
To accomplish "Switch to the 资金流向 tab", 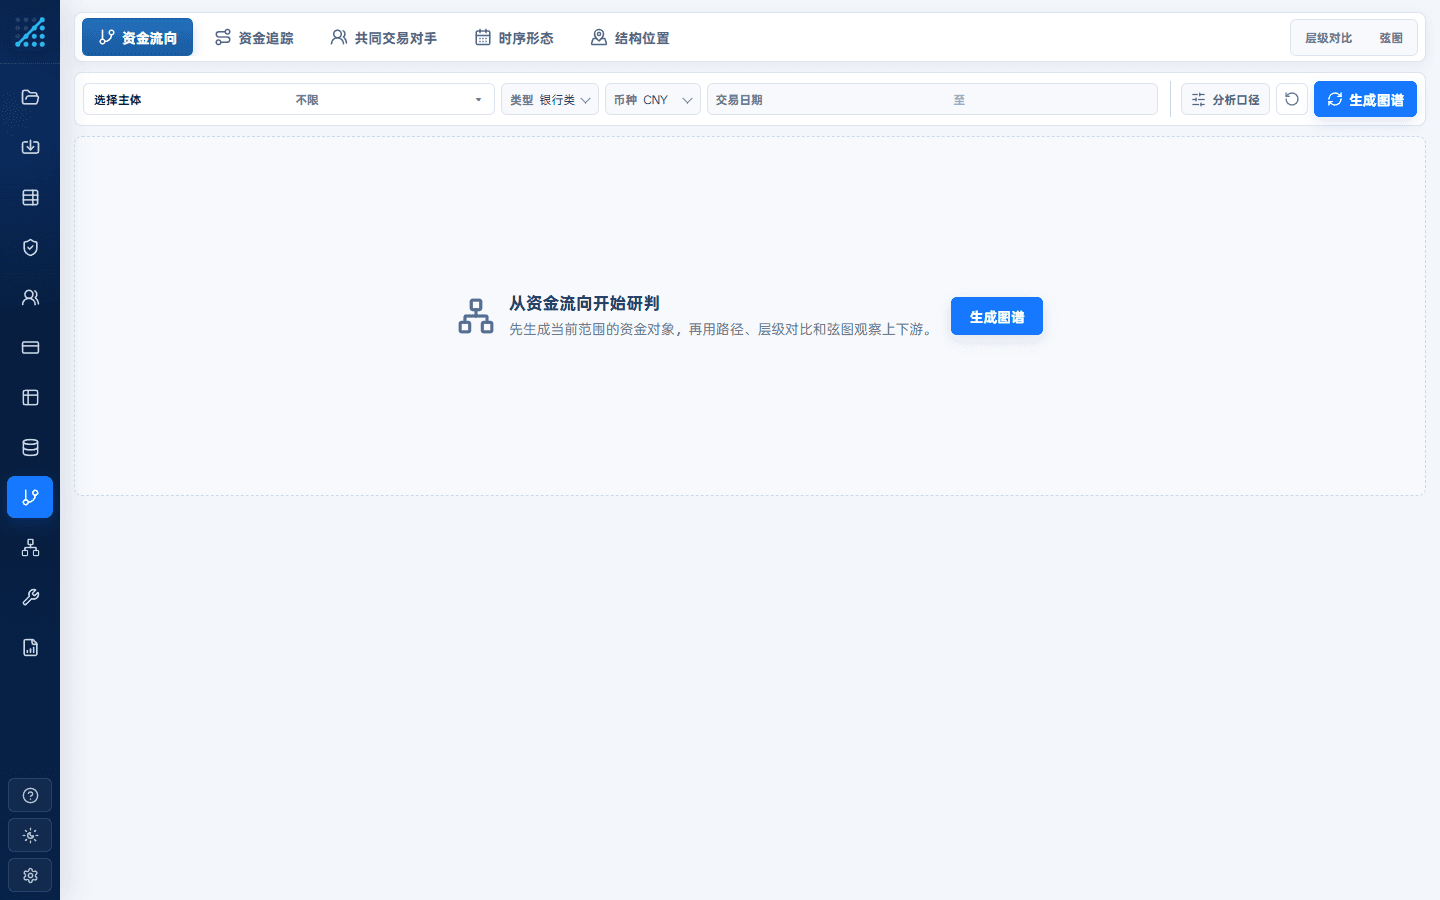I will pos(137,37).
